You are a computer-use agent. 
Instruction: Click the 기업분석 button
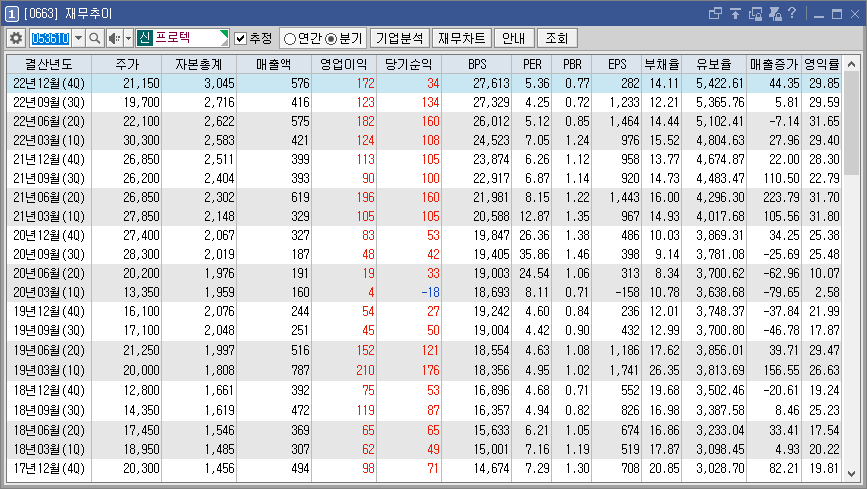pyautogui.click(x=400, y=38)
